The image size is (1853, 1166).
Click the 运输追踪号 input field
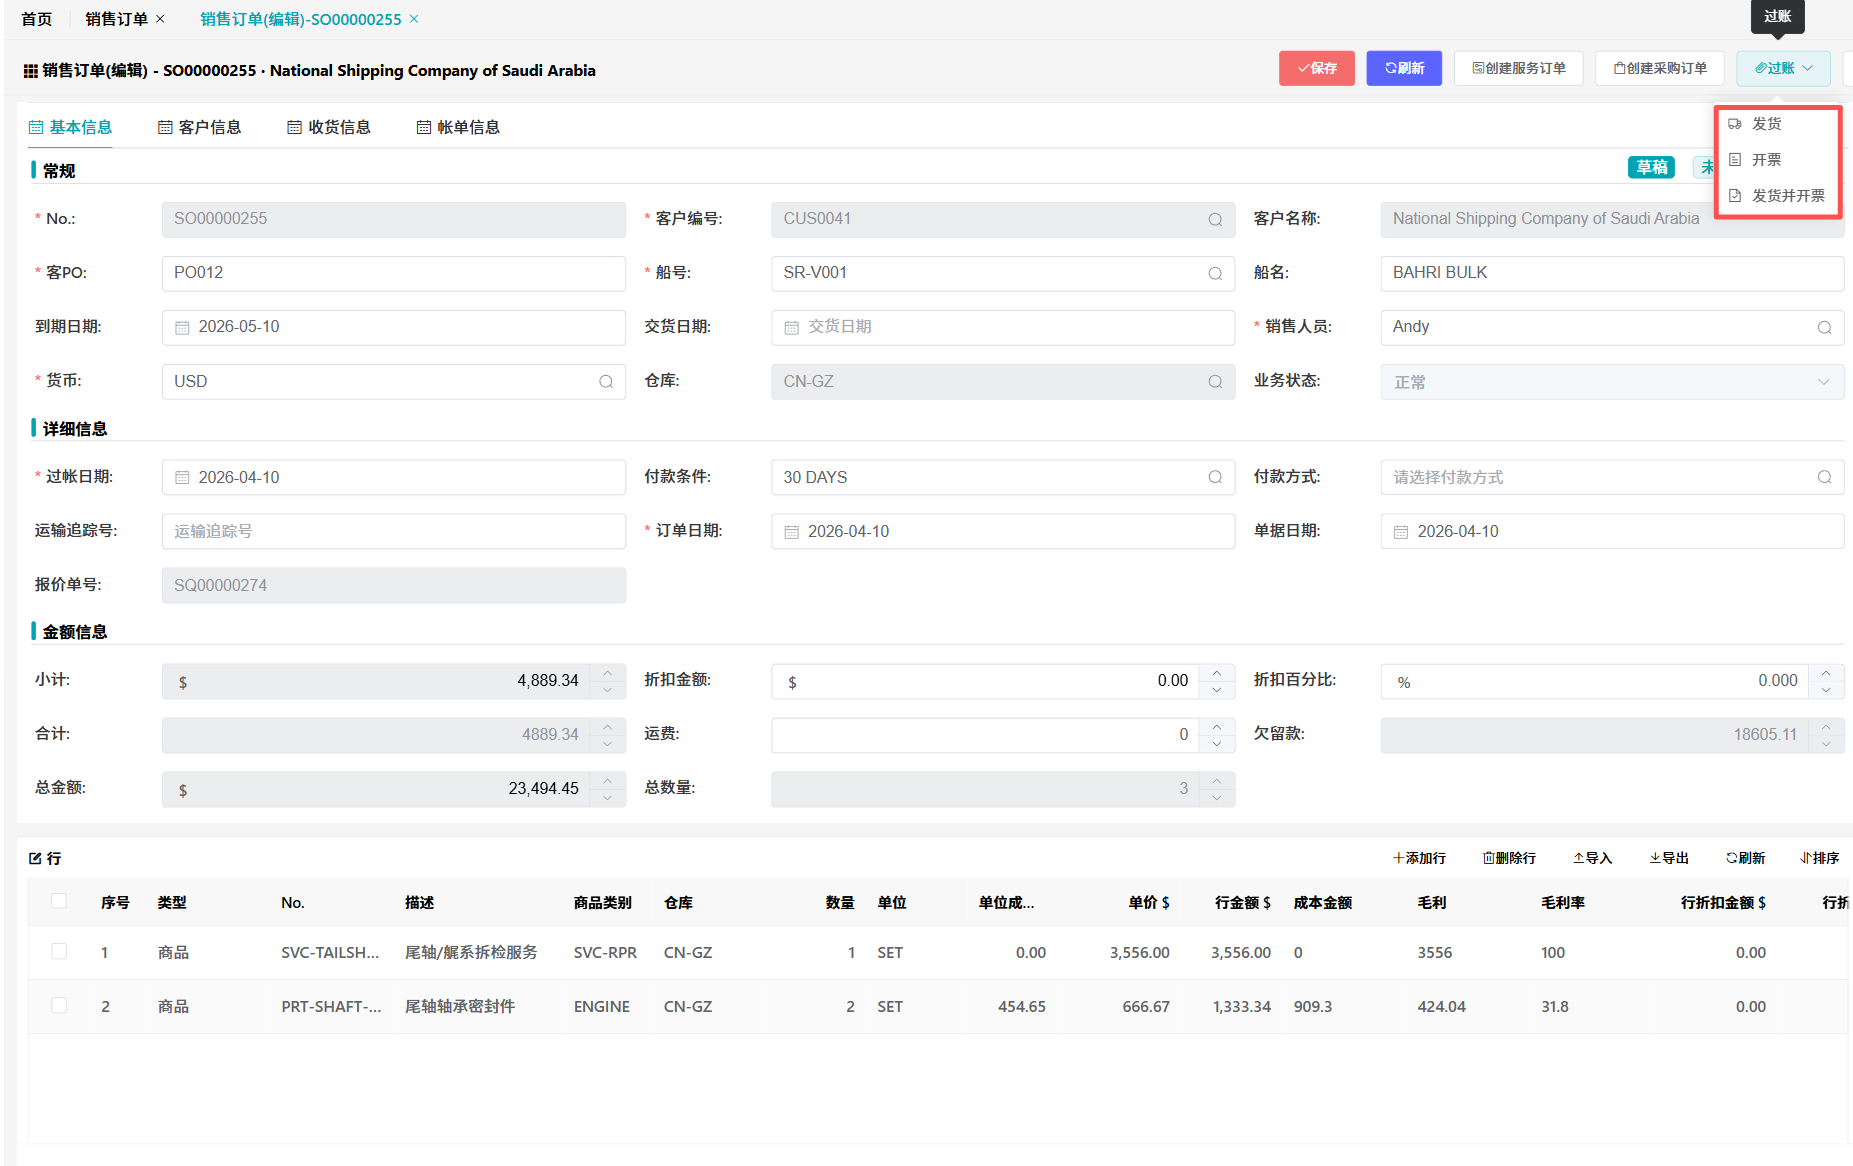[393, 532]
